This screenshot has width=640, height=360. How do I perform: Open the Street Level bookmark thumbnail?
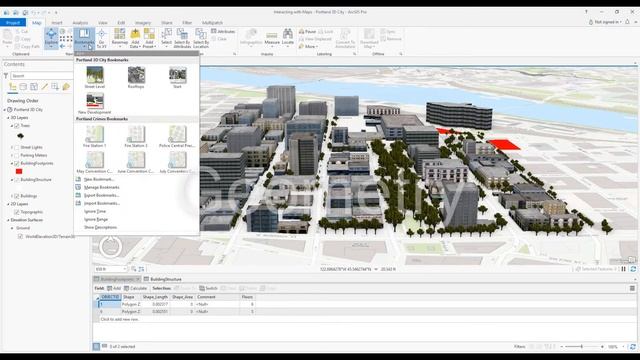[95, 77]
